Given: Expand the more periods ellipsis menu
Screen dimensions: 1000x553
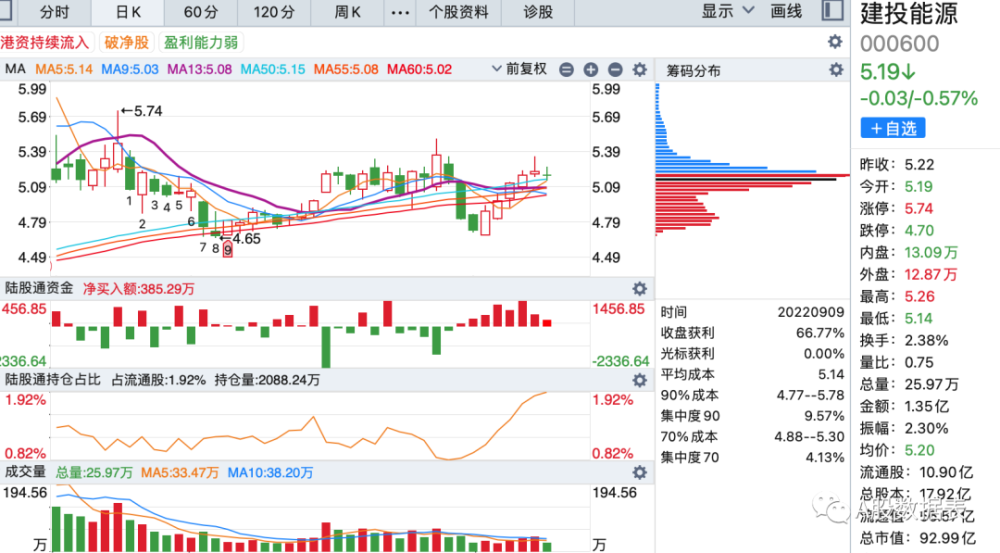Looking at the screenshot, I should point(400,12).
